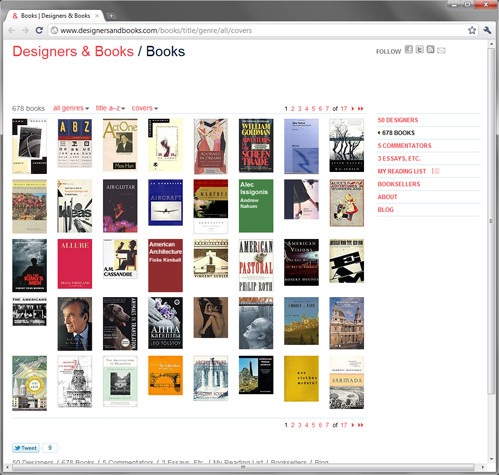Reload the page with refresh icon

(39, 30)
